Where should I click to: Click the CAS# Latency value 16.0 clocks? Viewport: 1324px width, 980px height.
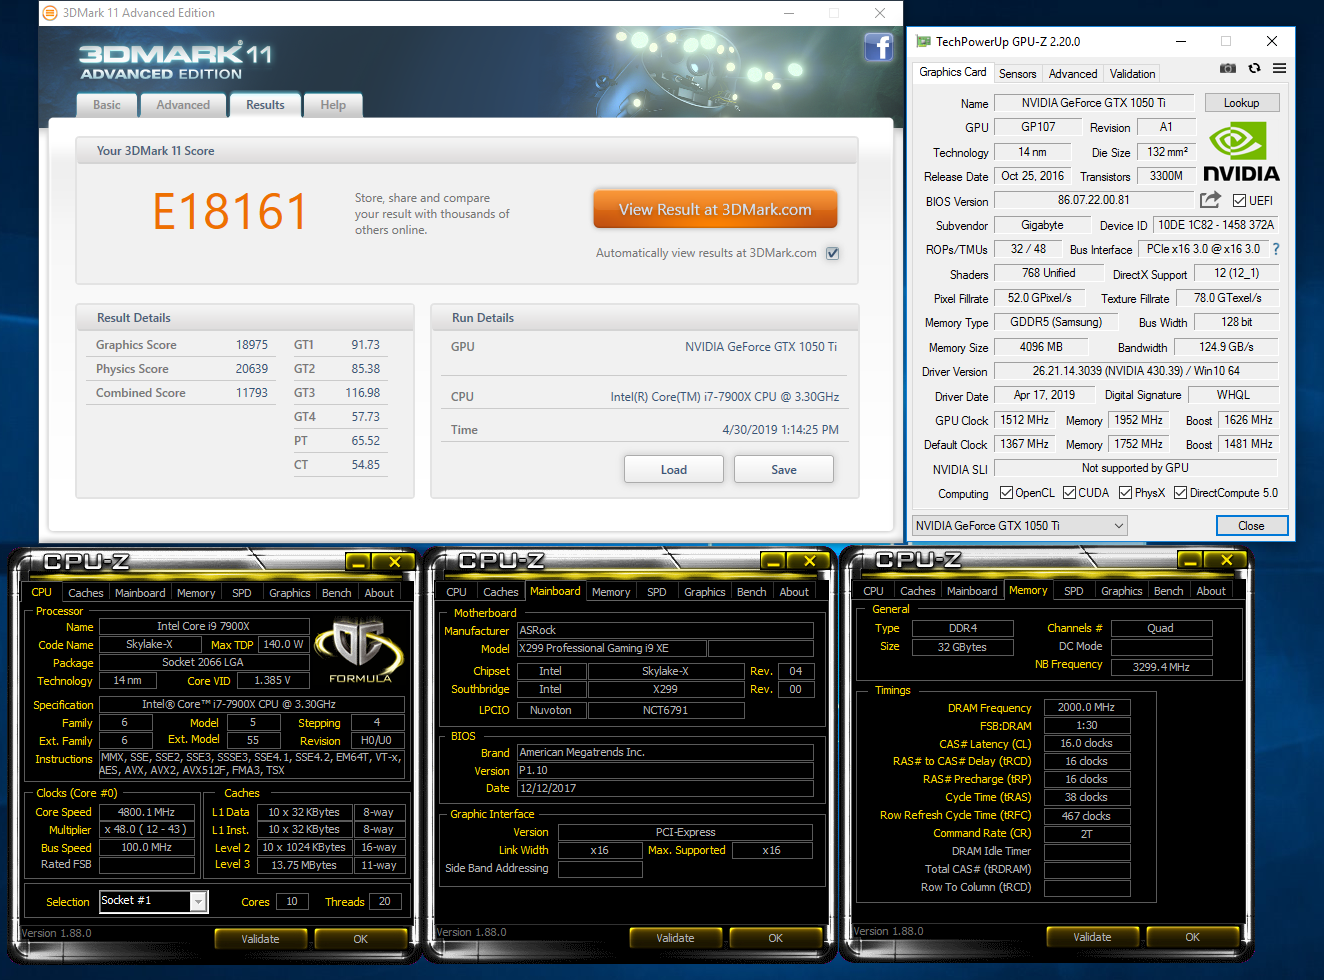[1087, 743]
